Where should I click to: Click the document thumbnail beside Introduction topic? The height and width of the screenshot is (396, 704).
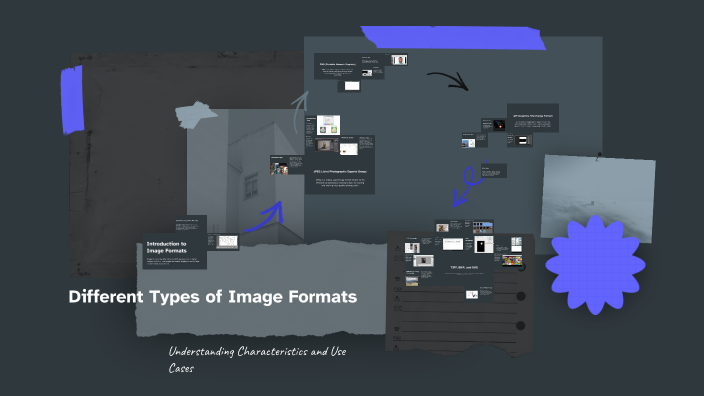point(227,242)
